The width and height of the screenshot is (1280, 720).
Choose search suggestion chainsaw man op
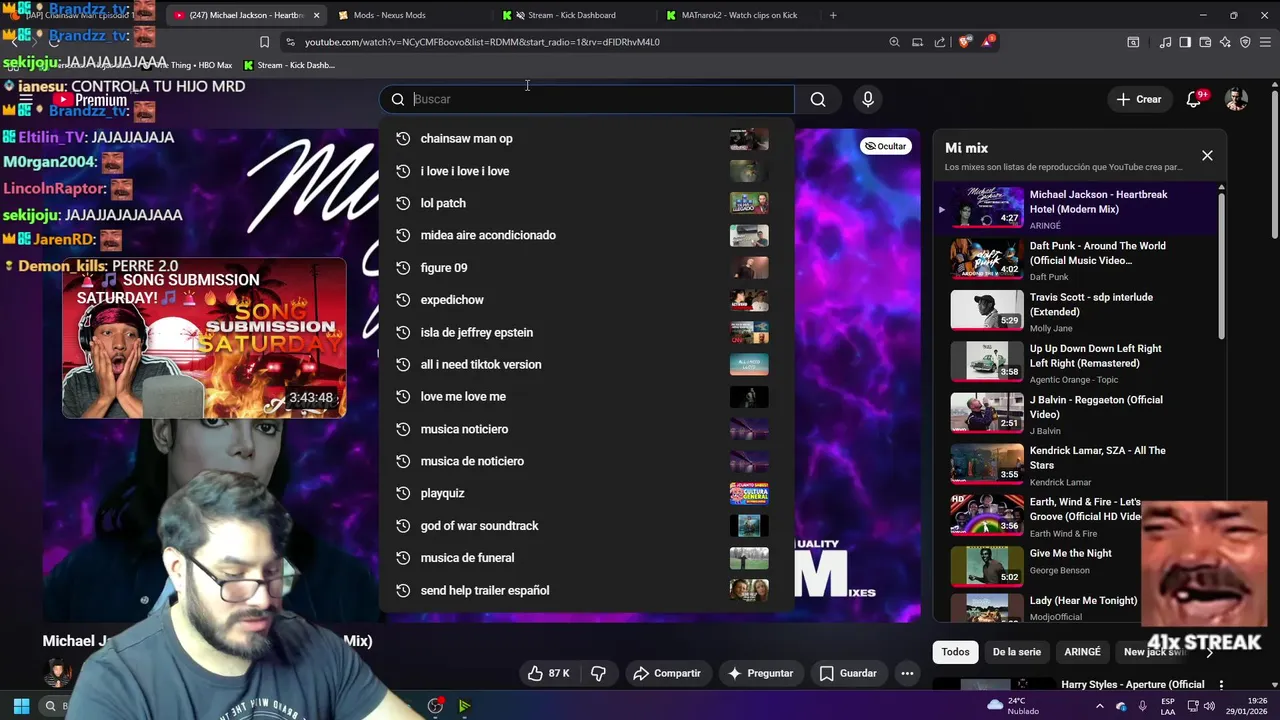click(586, 139)
